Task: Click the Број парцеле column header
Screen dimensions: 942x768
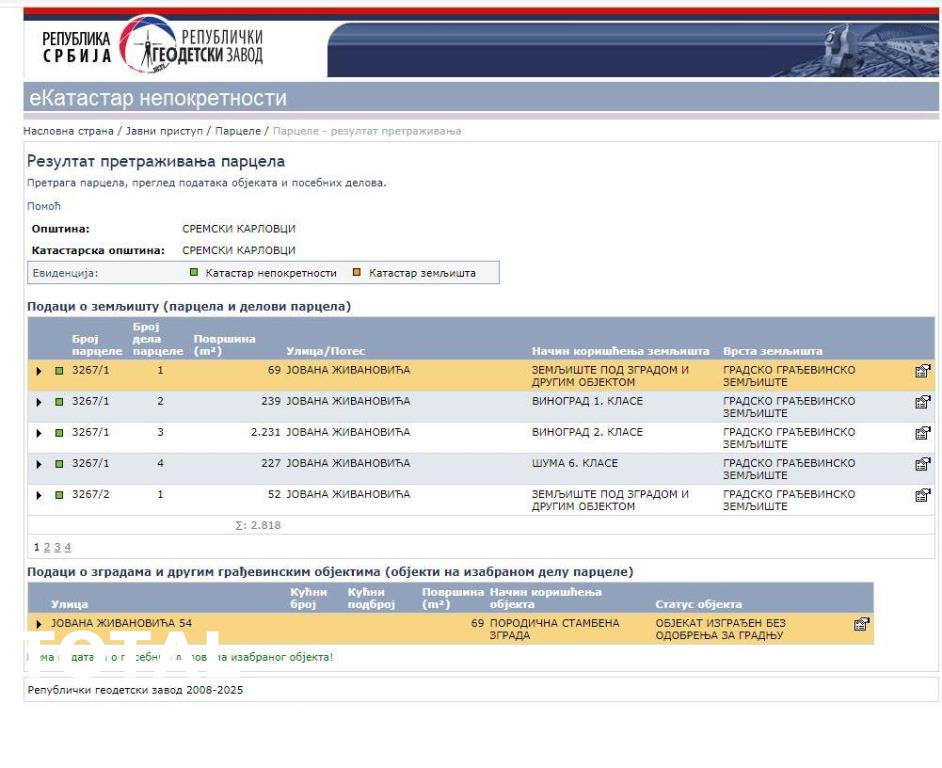Action: click(x=97, y=345)
